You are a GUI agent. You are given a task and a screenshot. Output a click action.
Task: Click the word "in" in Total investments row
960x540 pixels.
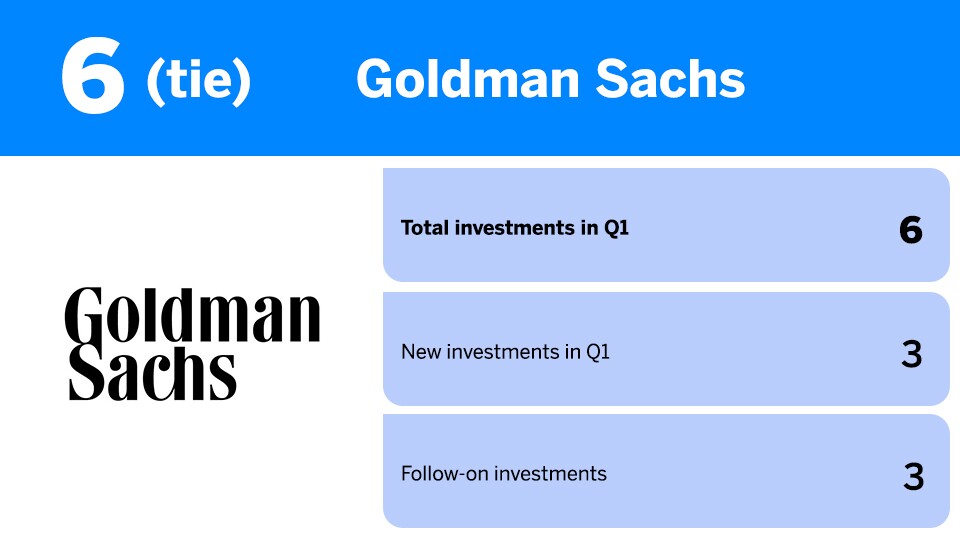coord(586,228)
